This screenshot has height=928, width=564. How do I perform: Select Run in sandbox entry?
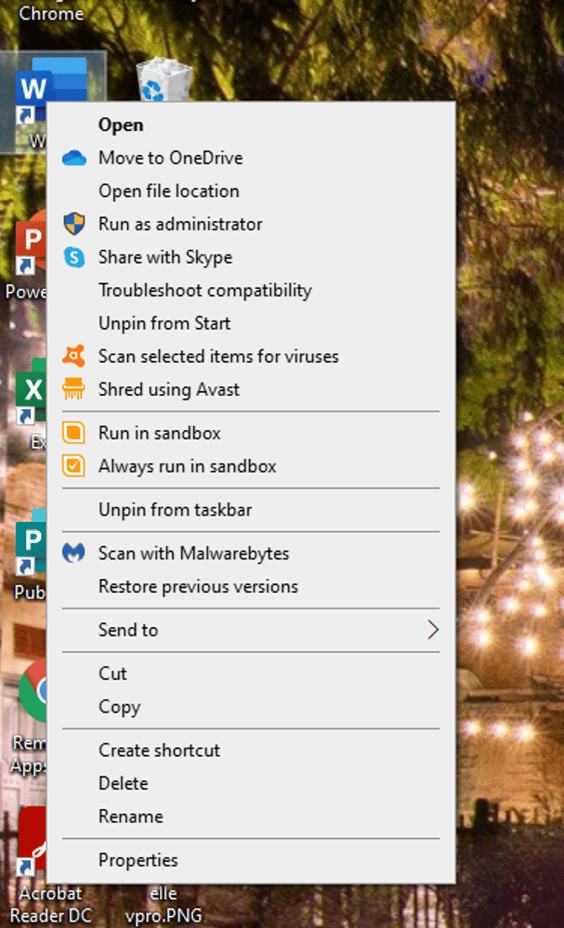click(x=251, y=433)
